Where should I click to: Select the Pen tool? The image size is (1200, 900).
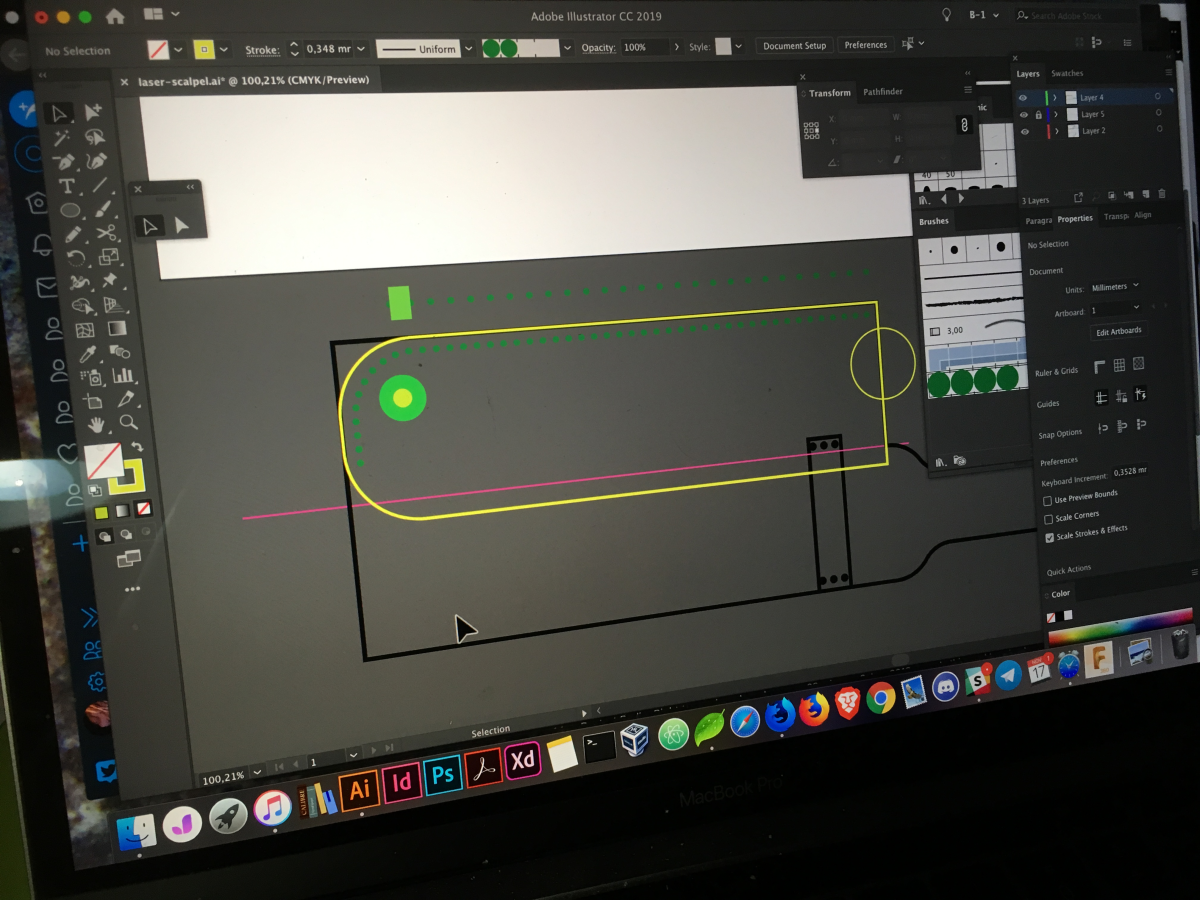64,162
